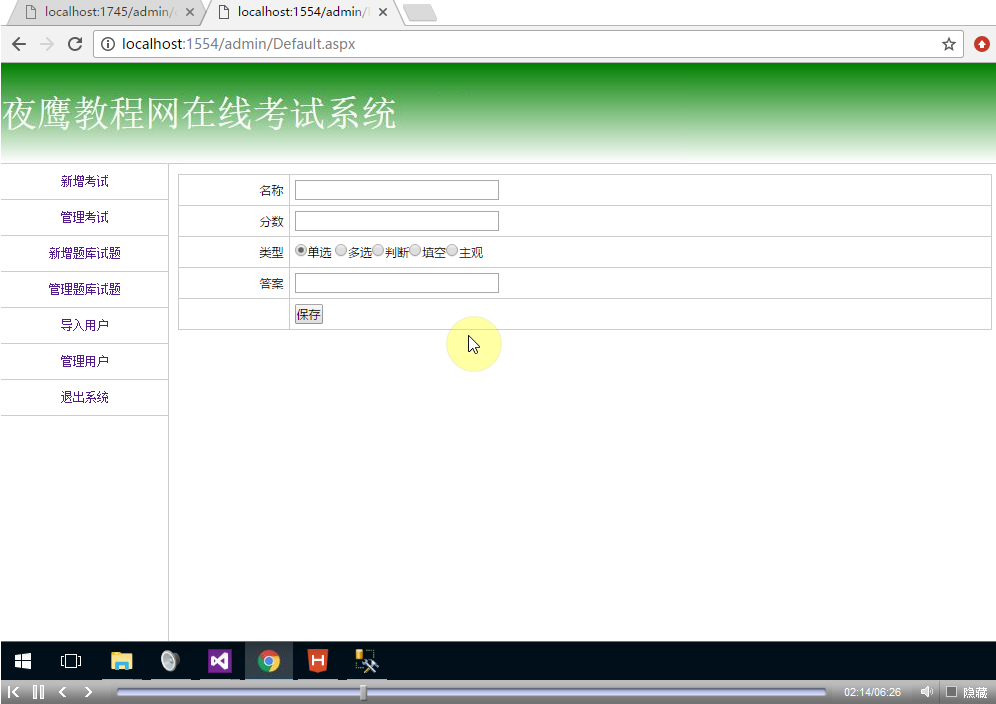This screenshot has width=996, height=704.
Task: Go back with the browser back arrow
Action: [x=19, y=44]
